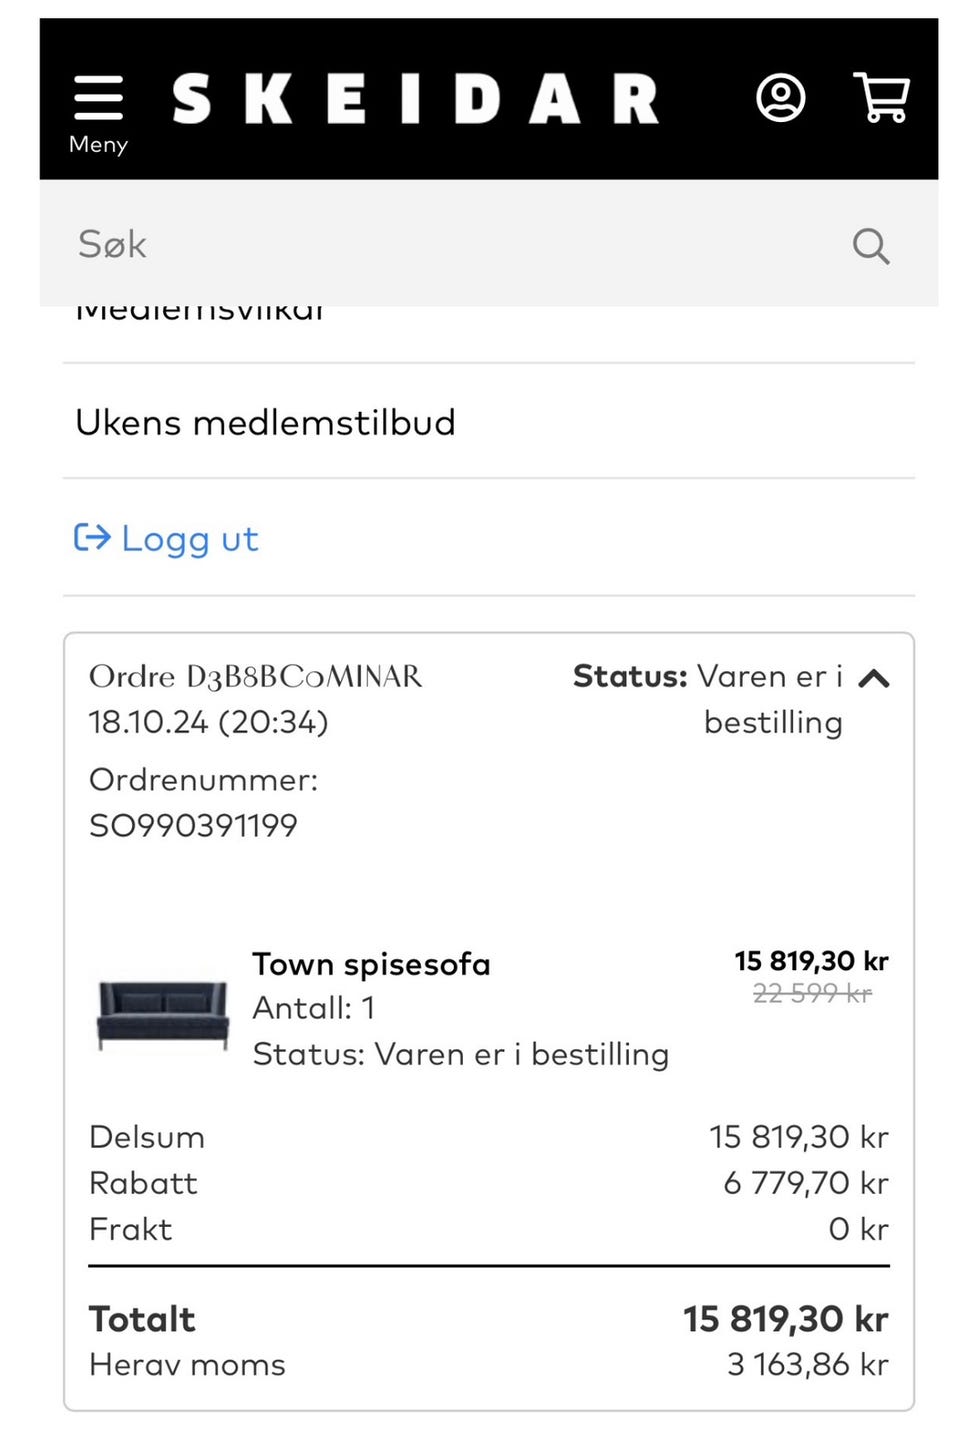960x1436 pixels.
Task: Click the Status: Varen er i bestilling header
Action: pyautogui.click(x=708, y=699)
